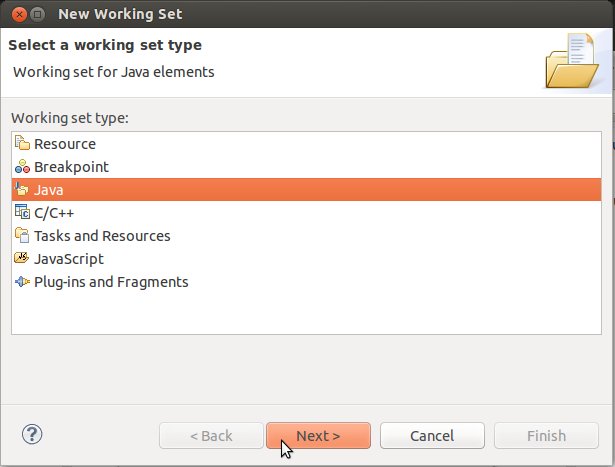The image size is (615, 467).
Task: Click the C/C++ working set icon
Action: [22, 212]
